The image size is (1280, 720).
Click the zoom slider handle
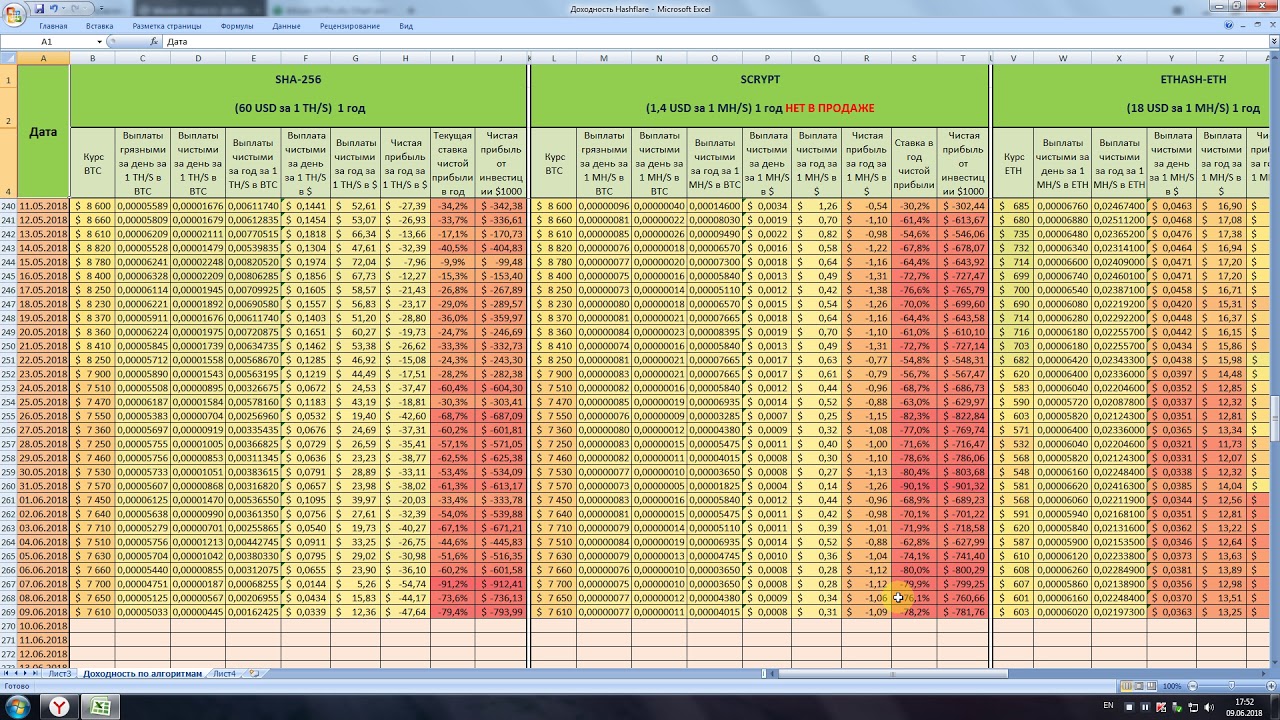pyautogui.click(x=1230, y=686)
